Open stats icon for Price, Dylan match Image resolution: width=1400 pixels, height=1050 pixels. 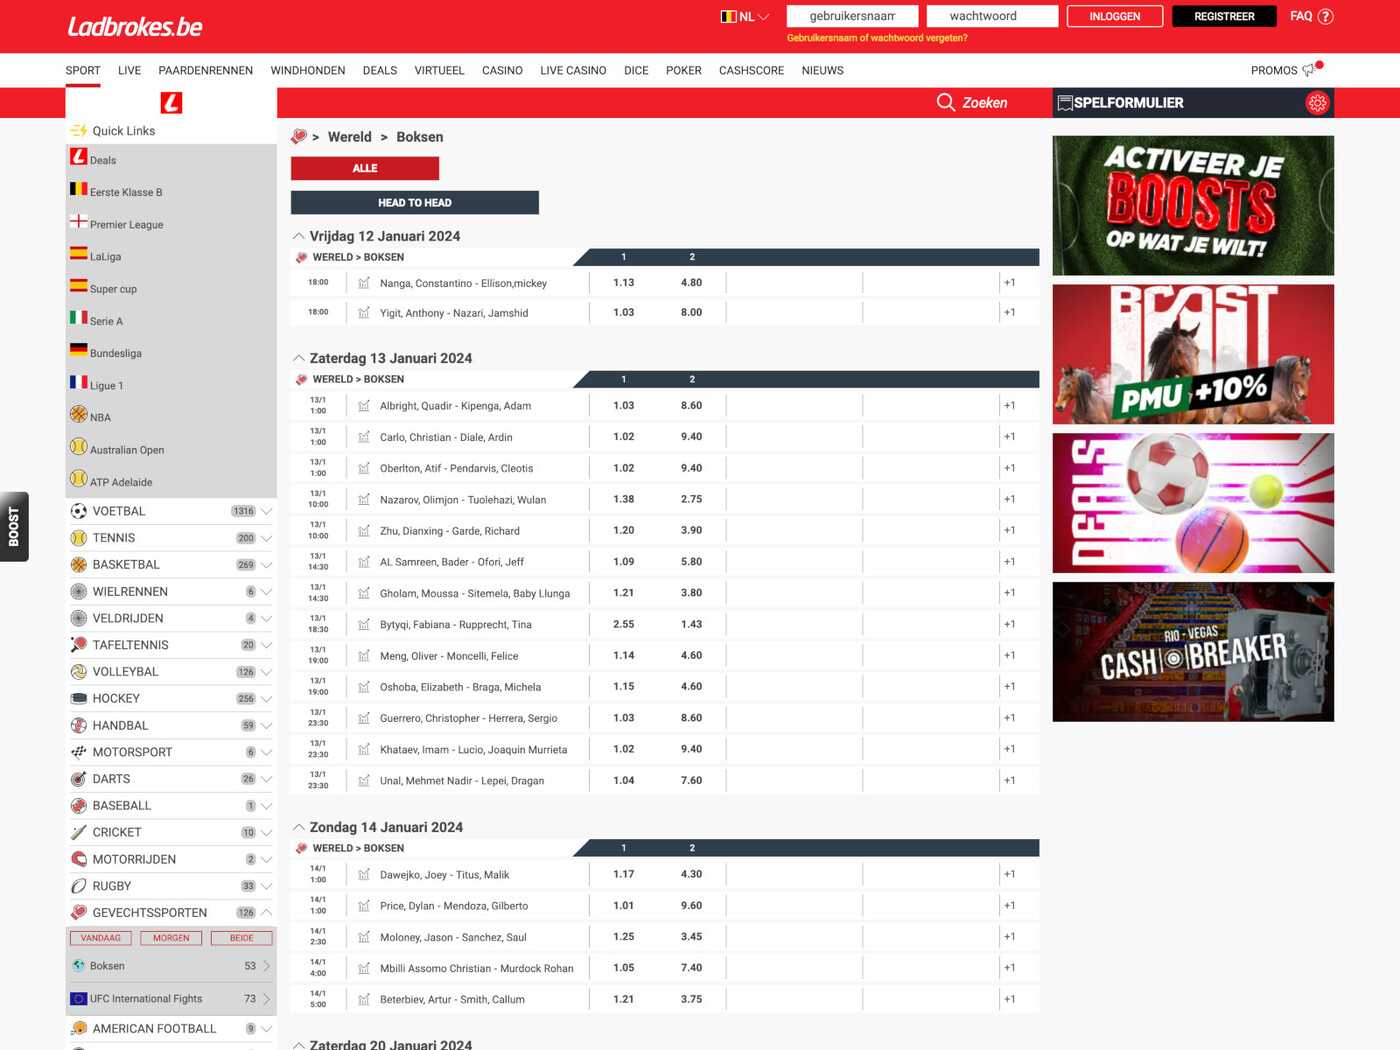pyautogui.click(x=364, y=906)
